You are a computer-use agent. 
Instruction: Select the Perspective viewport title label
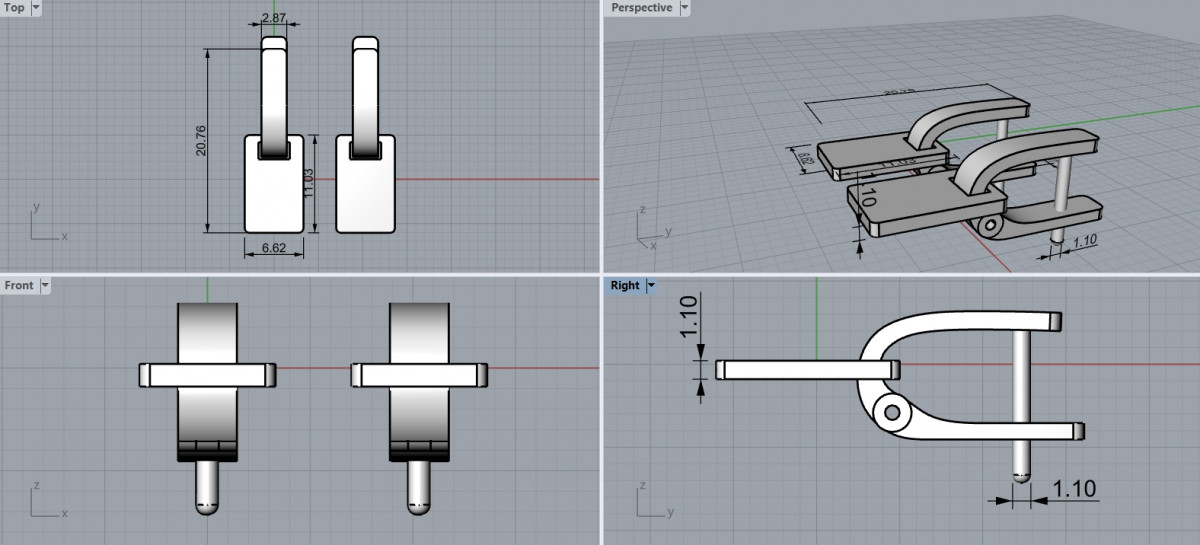tap(641, 8)
